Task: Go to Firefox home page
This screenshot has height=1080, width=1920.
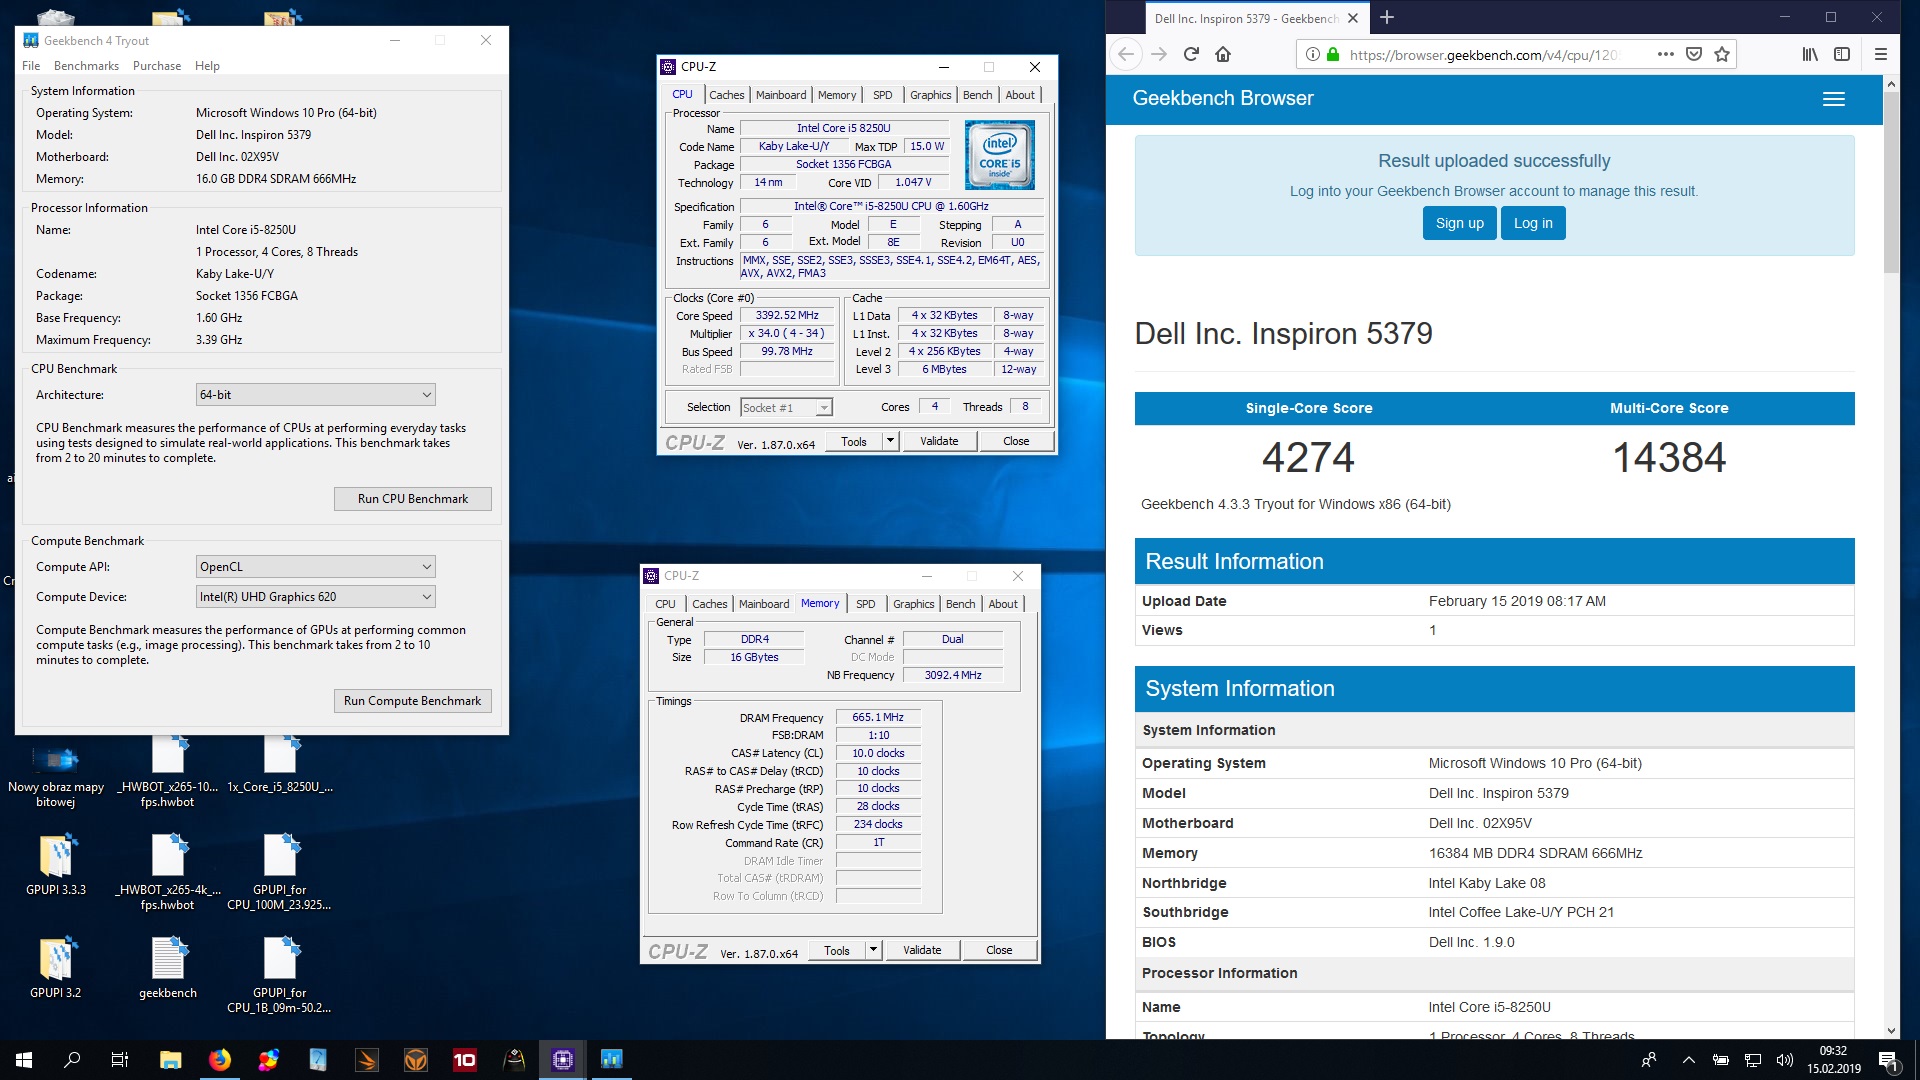Action: tap(1223, 54)
